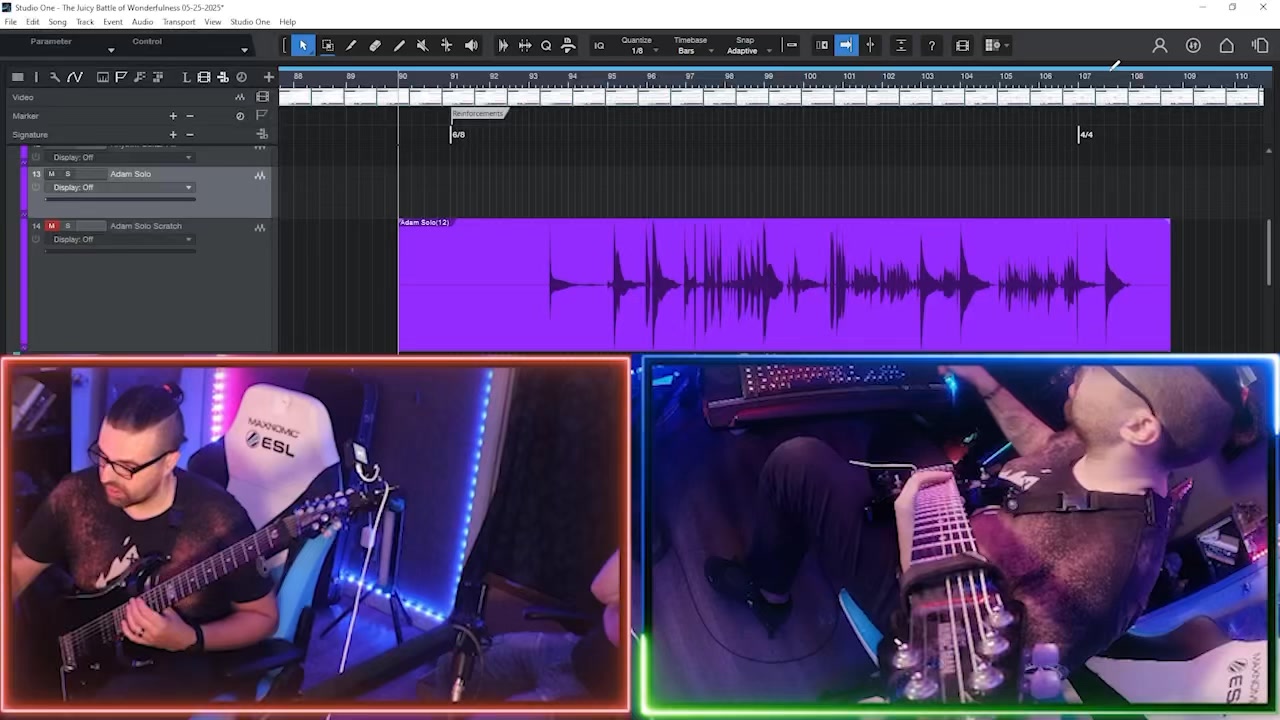The height and width of the screenshot is (720, 1280).
Task: Open the Transport menu
Action: click(178, 22)
